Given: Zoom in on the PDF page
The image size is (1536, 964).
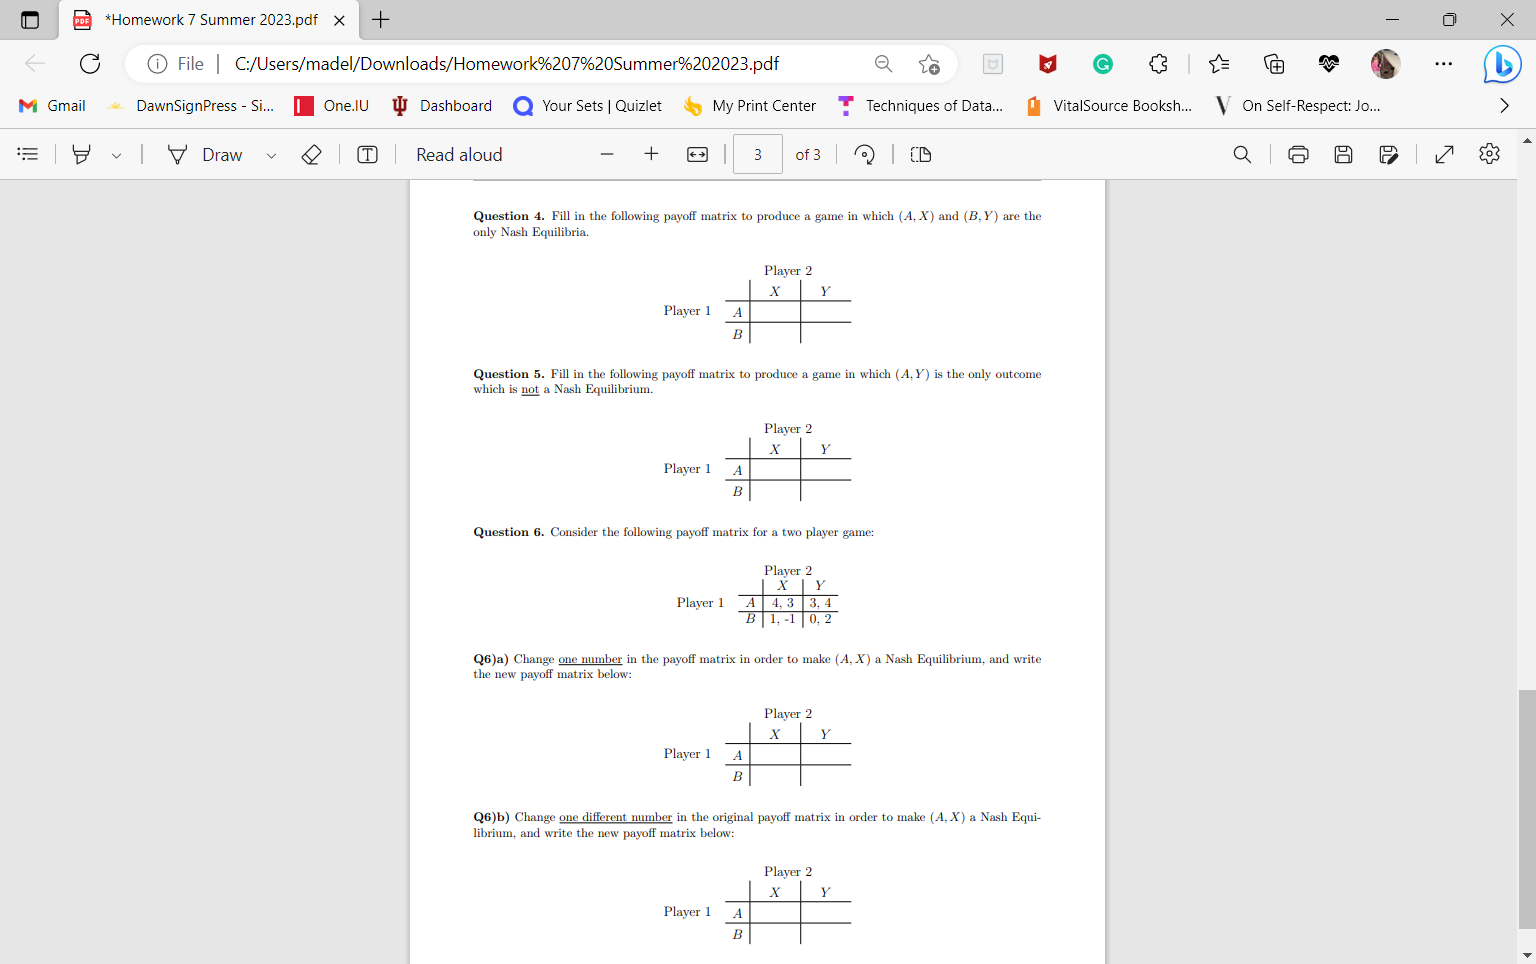Looking at the screenshot, I should point(651,154).
